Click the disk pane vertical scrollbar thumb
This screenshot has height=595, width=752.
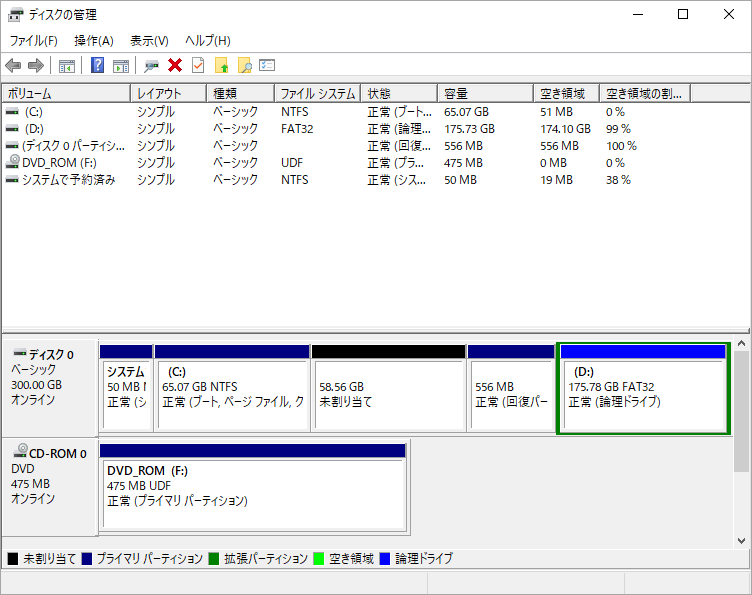pyautogui.click(x=741, y=411)
